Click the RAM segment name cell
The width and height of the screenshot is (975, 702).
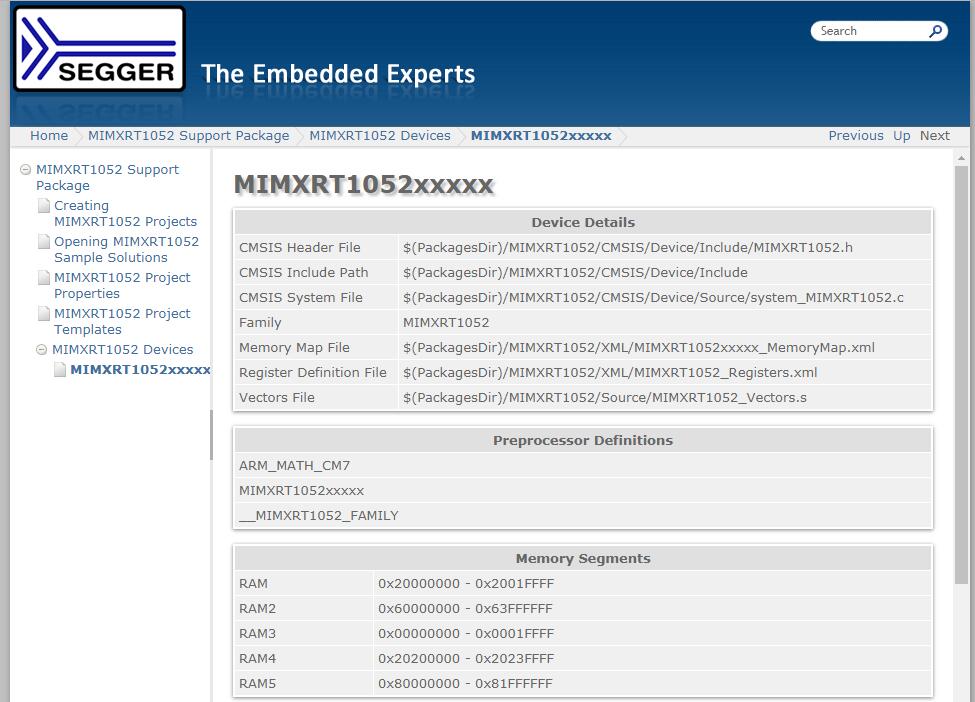pos(303,583)
